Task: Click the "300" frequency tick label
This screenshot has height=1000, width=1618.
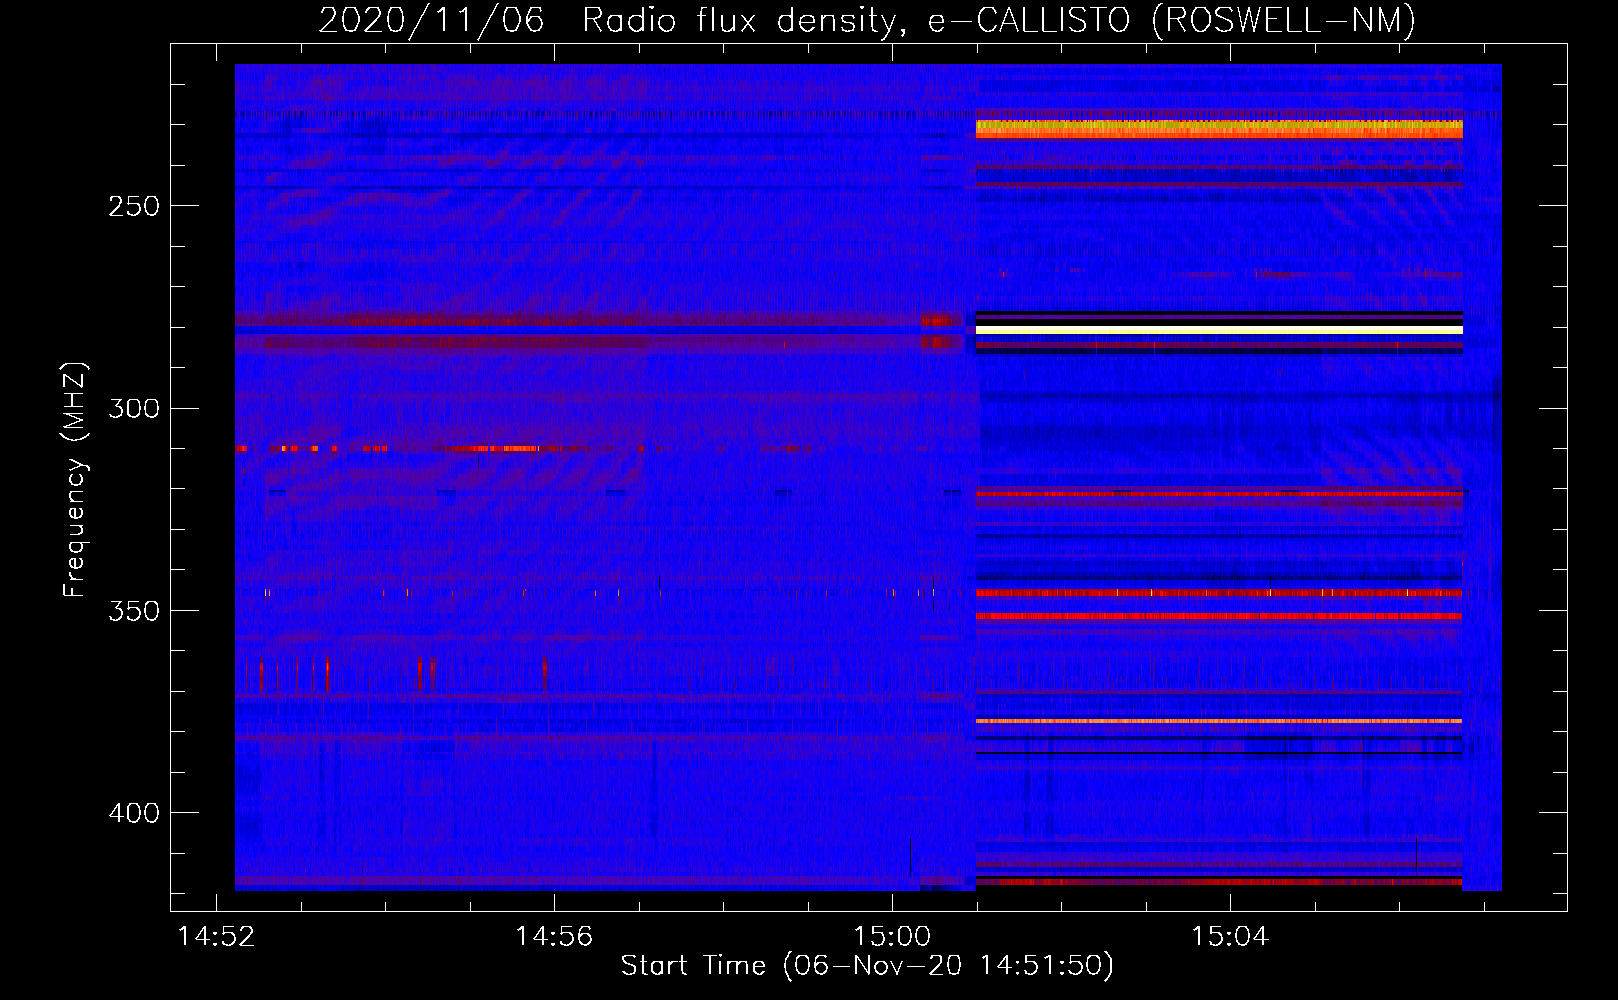Action: tap(134, 408)
